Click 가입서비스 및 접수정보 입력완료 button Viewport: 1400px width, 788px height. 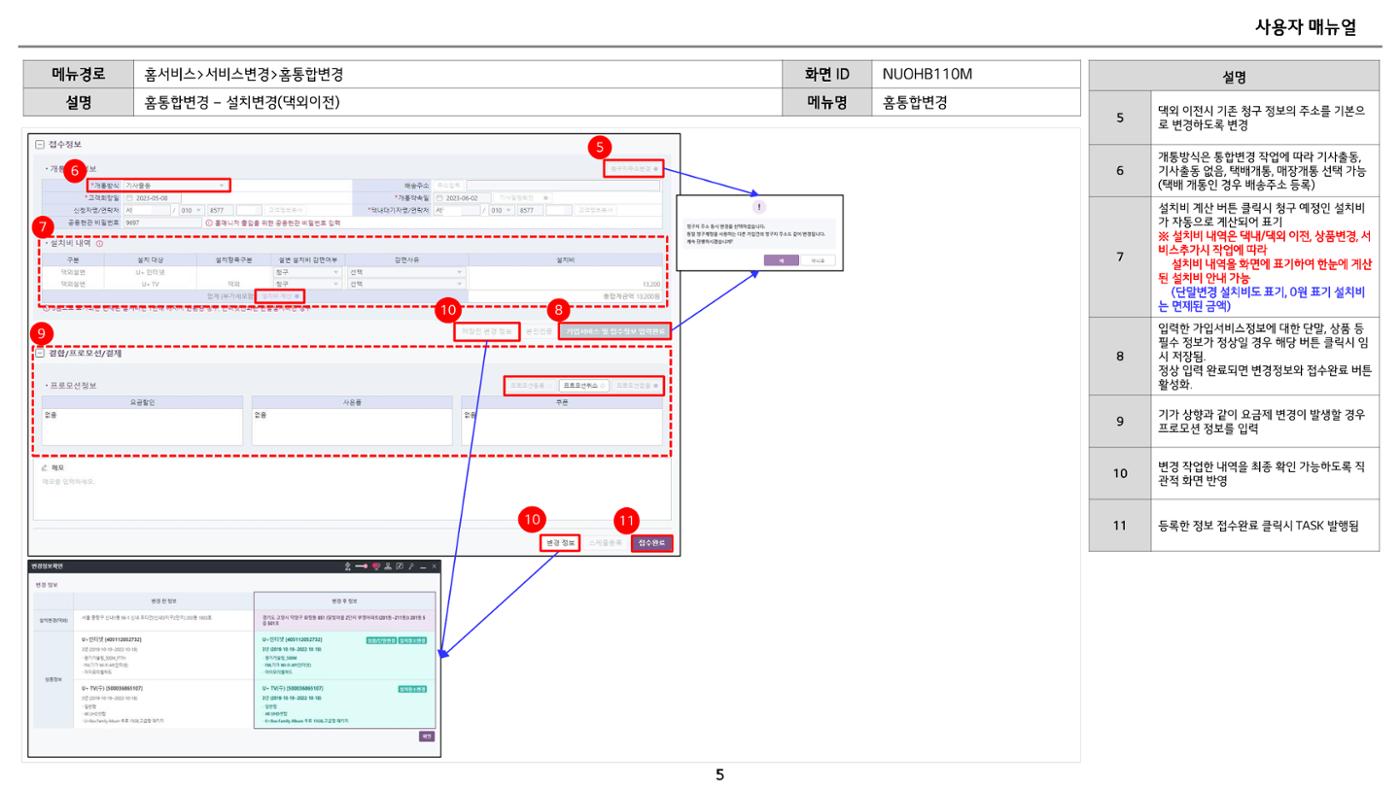(613, 331)
